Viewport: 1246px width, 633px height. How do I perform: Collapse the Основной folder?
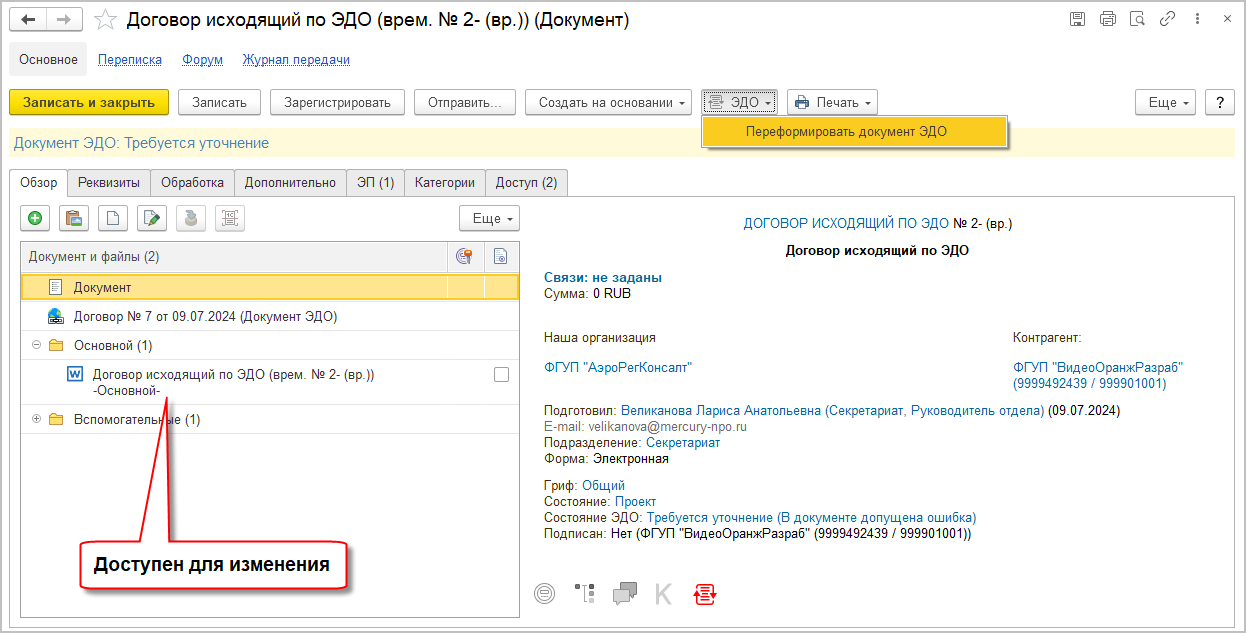pos(37,345)
